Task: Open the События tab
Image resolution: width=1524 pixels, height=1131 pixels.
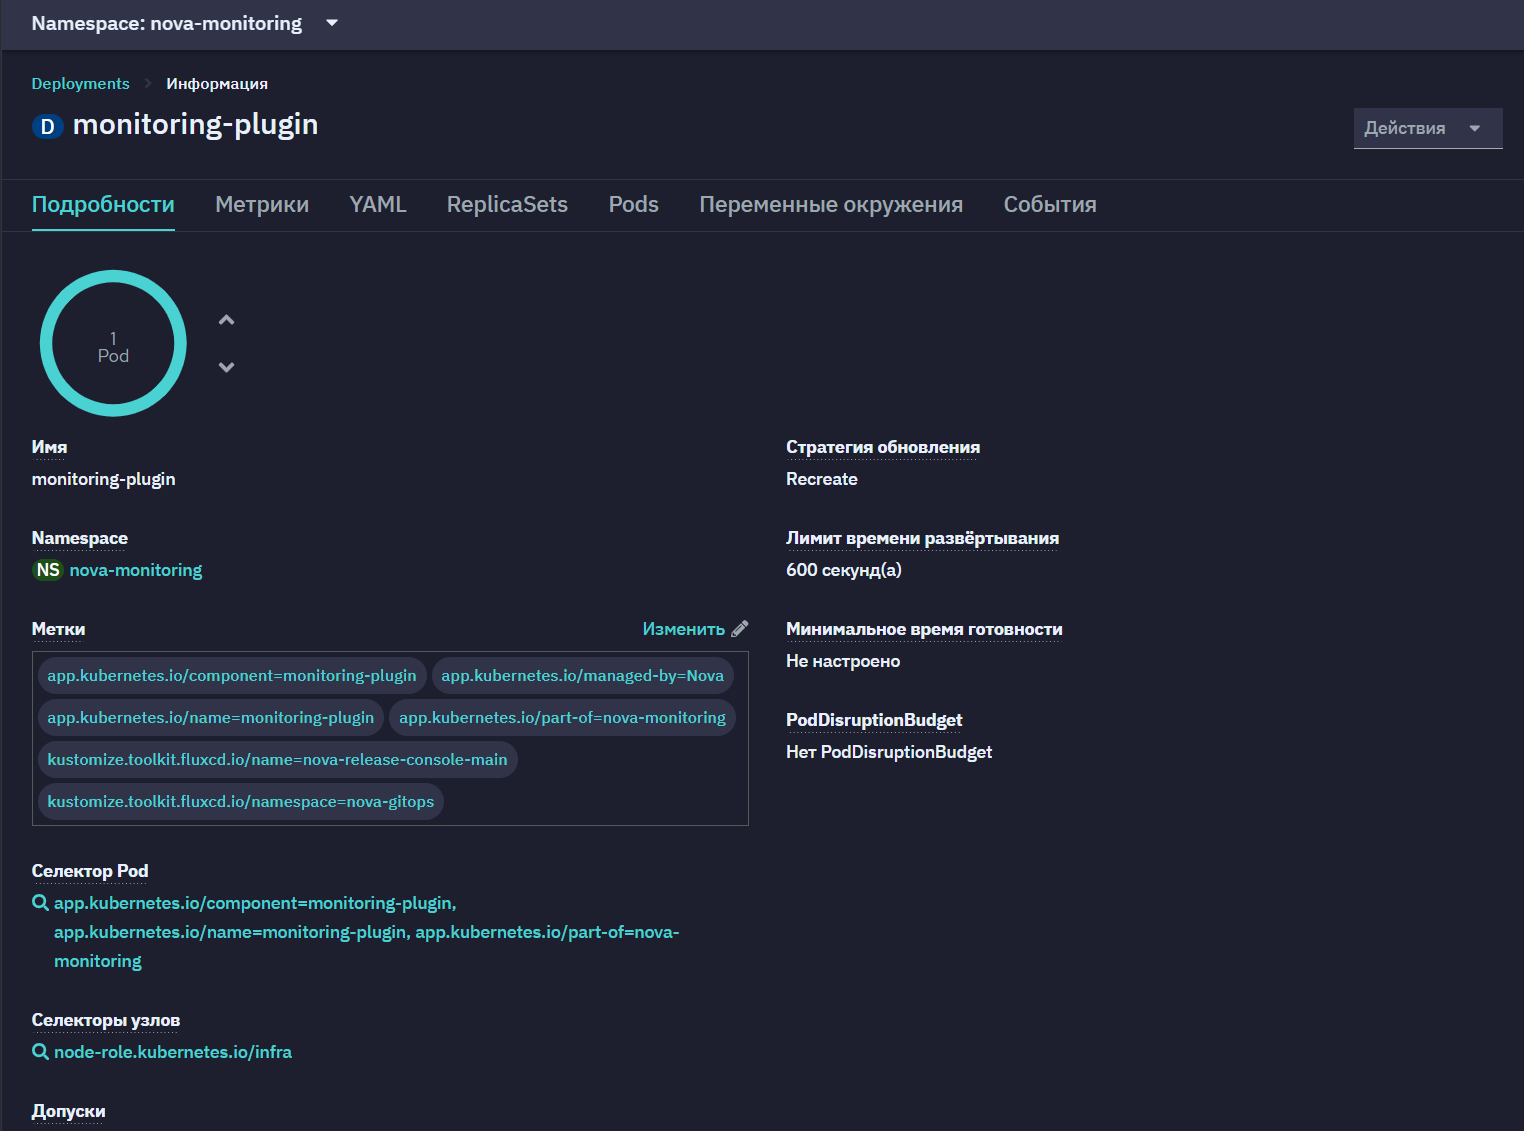Action: 1050,205
